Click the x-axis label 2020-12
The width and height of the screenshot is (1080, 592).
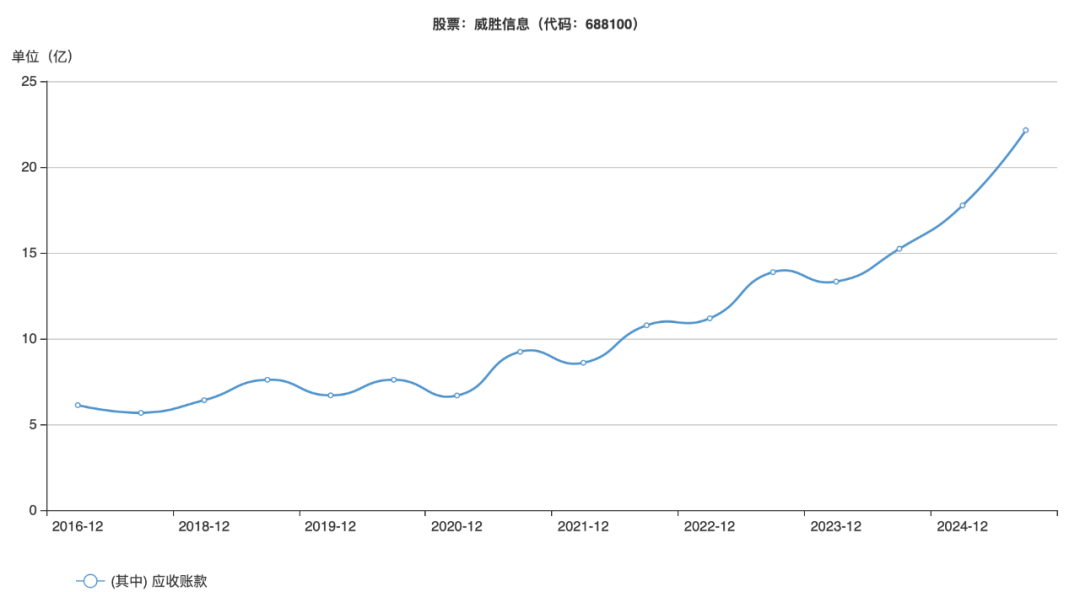[457, 527]
